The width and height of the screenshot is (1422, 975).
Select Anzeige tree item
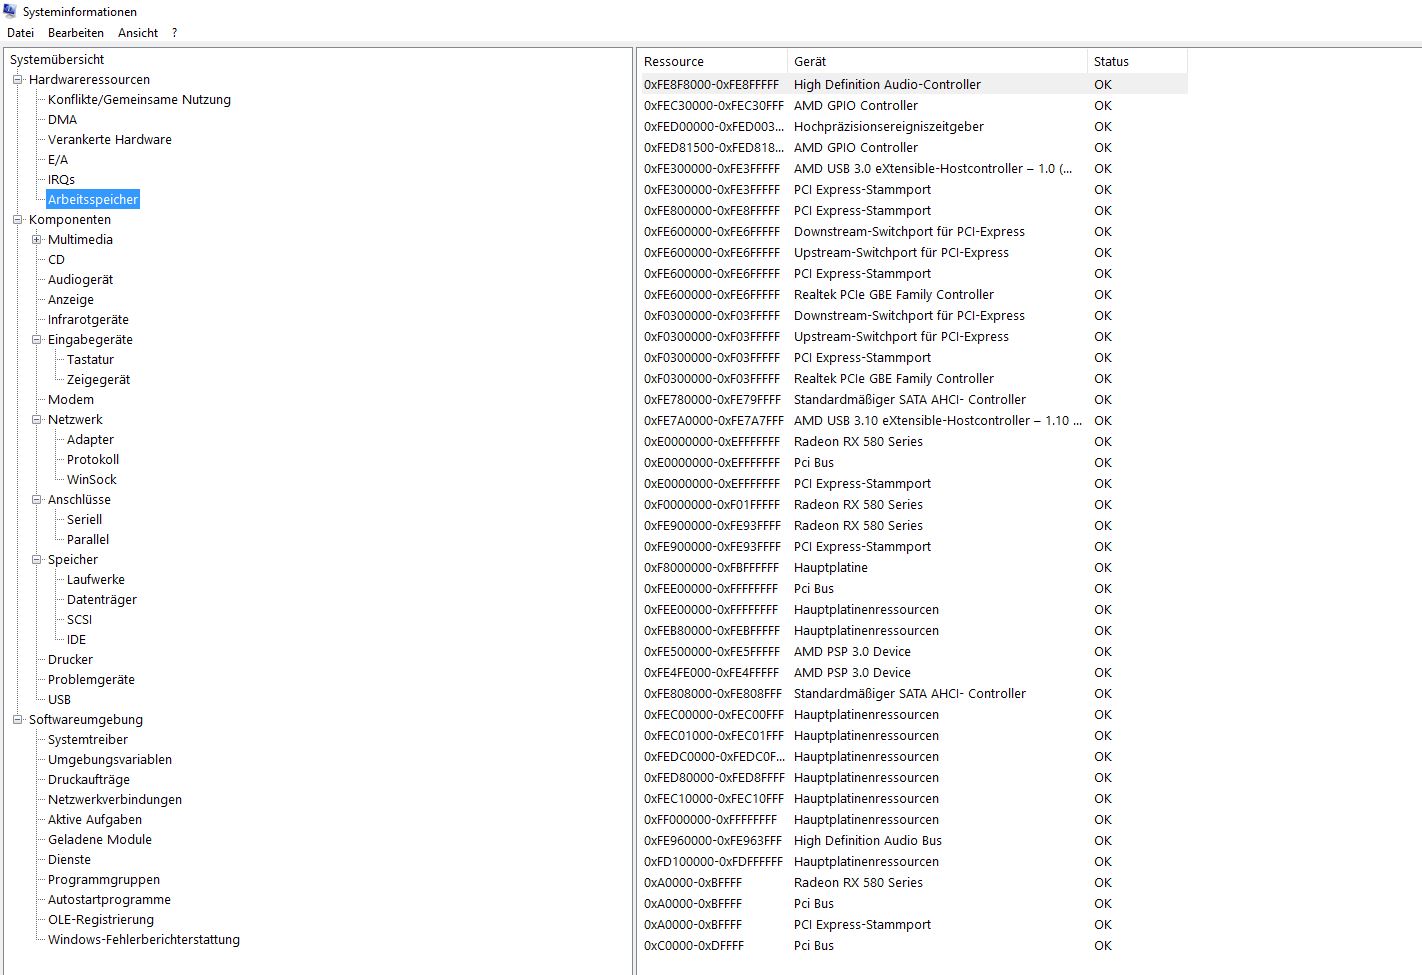(x=71, y=299)
